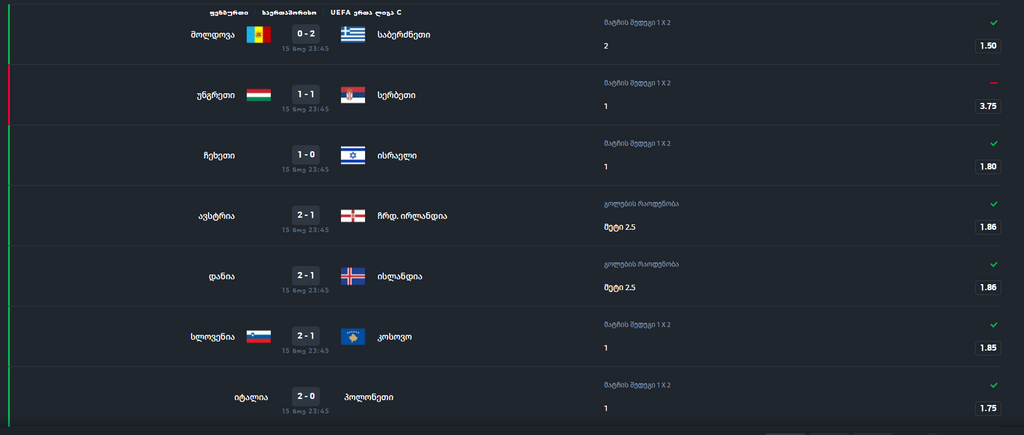
Task: Click the Slovenia flag icon
Action: click(x=259, y=337)
